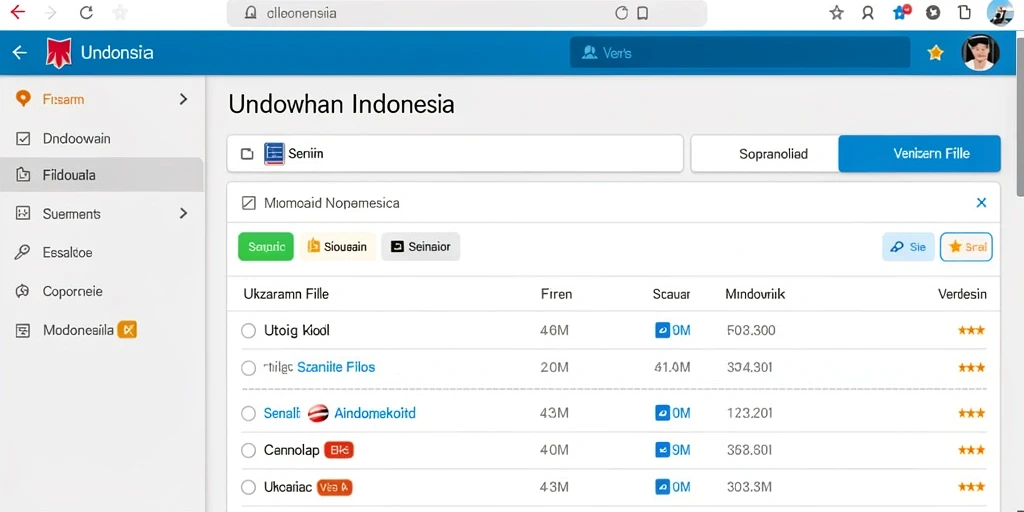Open the Aindomekoitd link
Viewport: 1024px width, 512px height.
(375, 413)
